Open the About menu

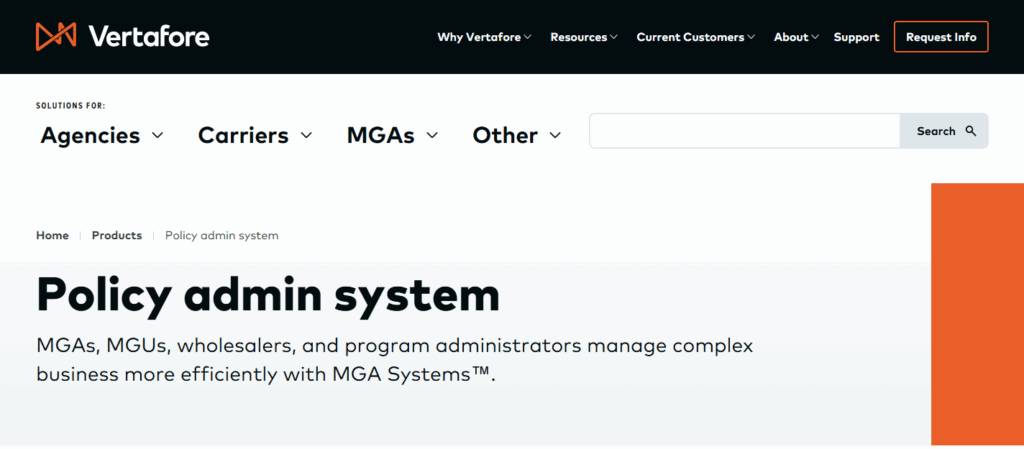790,37
